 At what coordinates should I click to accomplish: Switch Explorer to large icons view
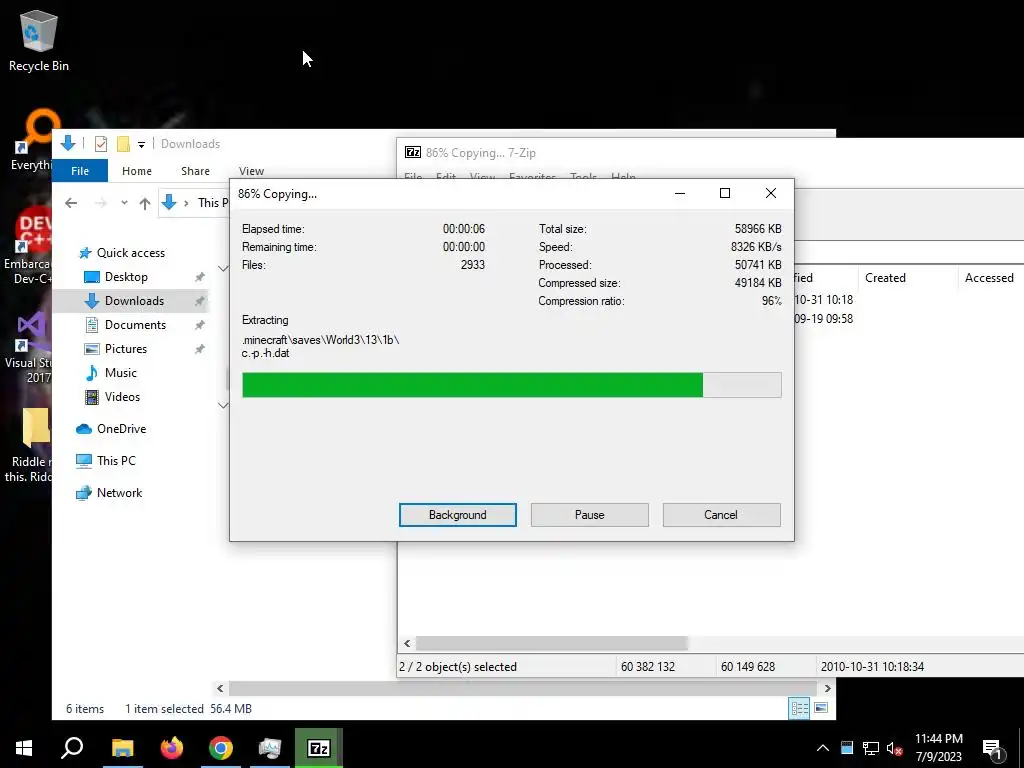tap(822, 709)
